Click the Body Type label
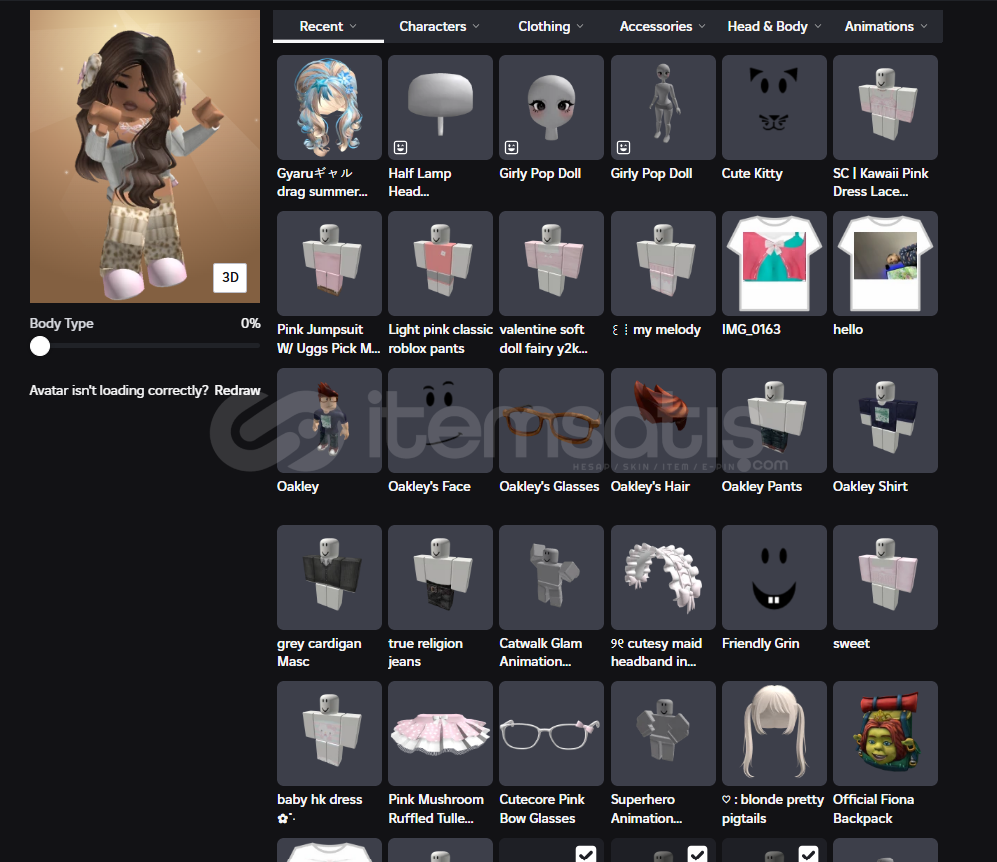 (x=62, y=323)
